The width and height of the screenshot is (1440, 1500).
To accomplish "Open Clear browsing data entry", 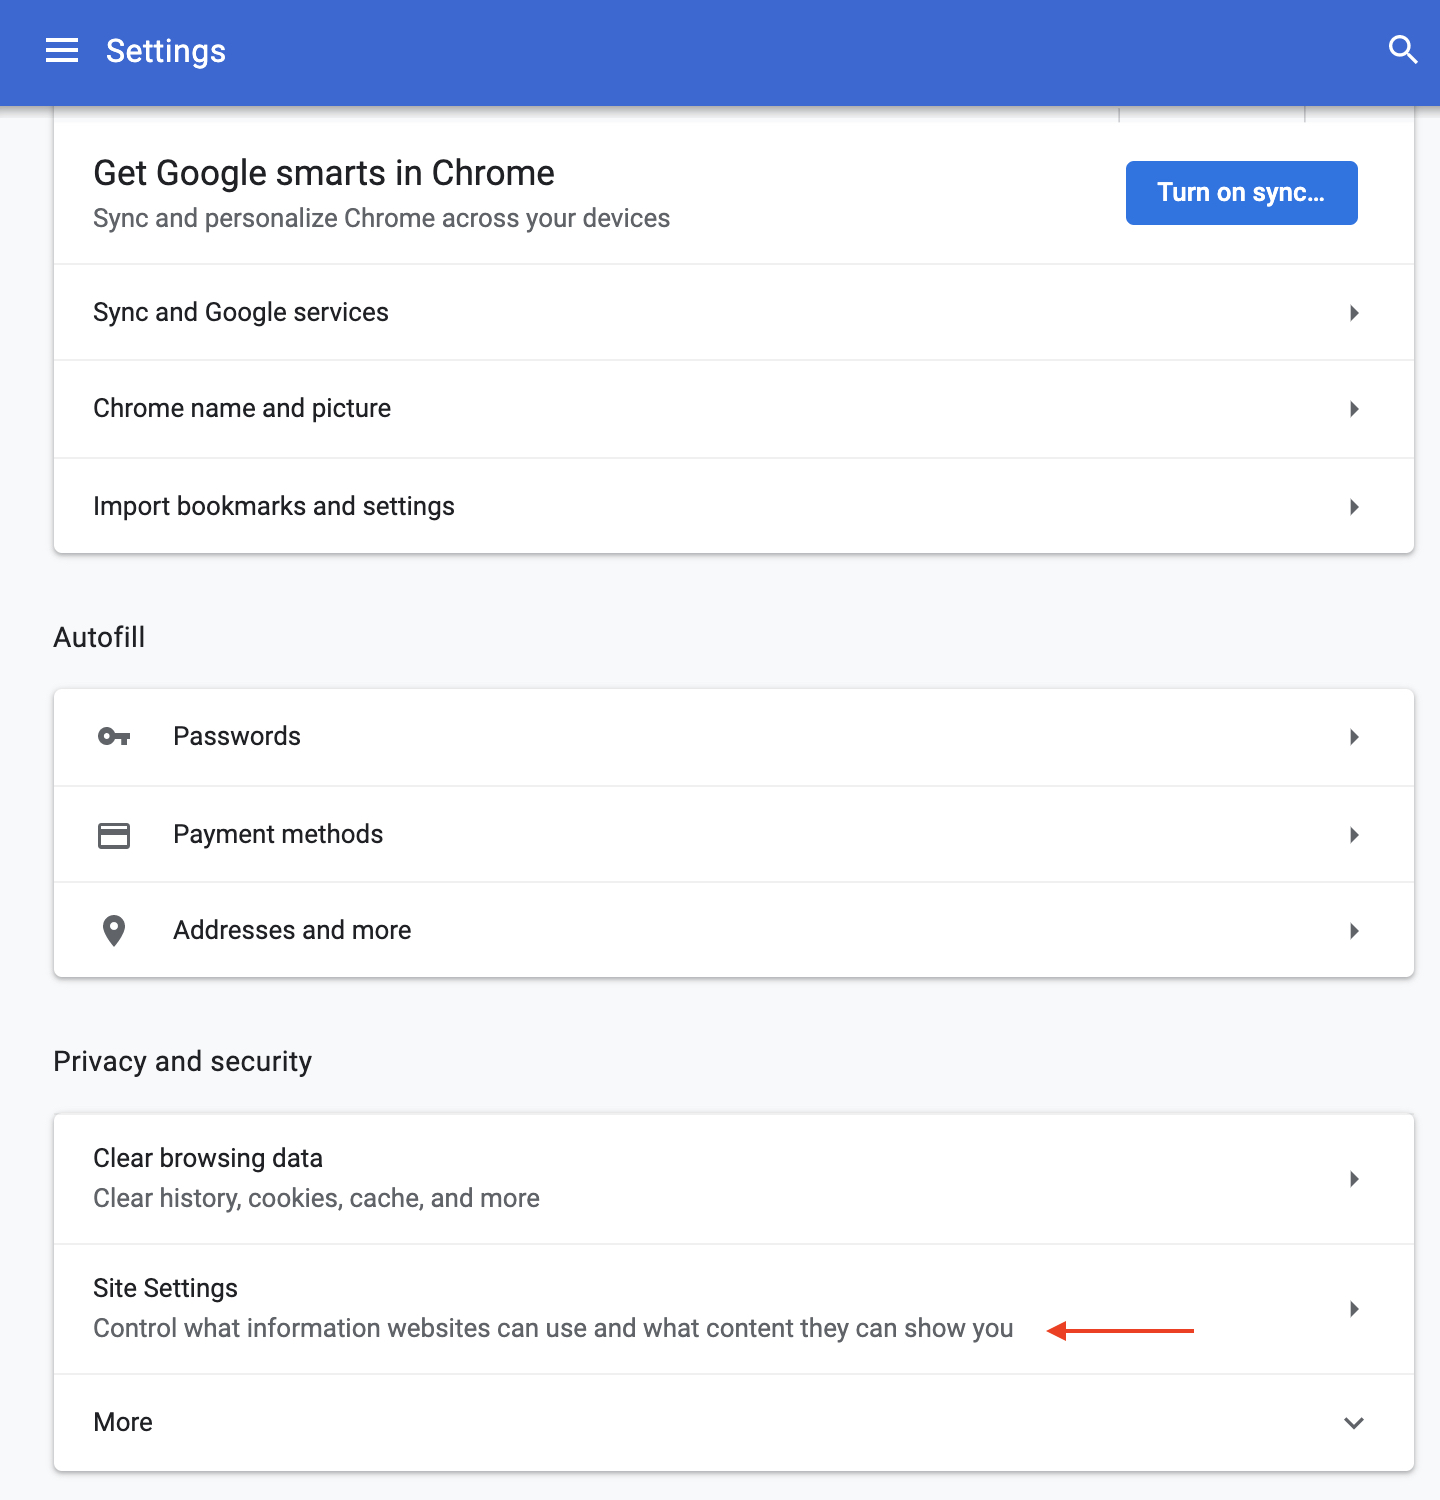I will (x=734, y=1179).
